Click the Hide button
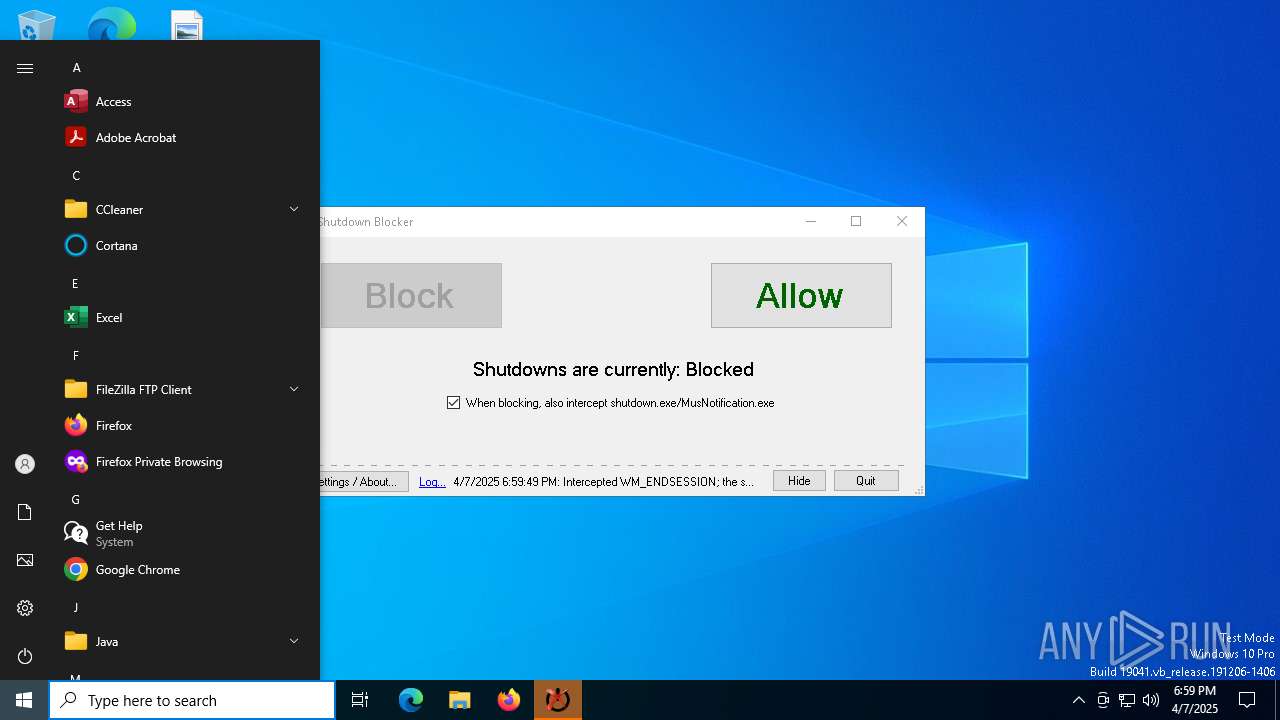 click(x=799, y=481)
